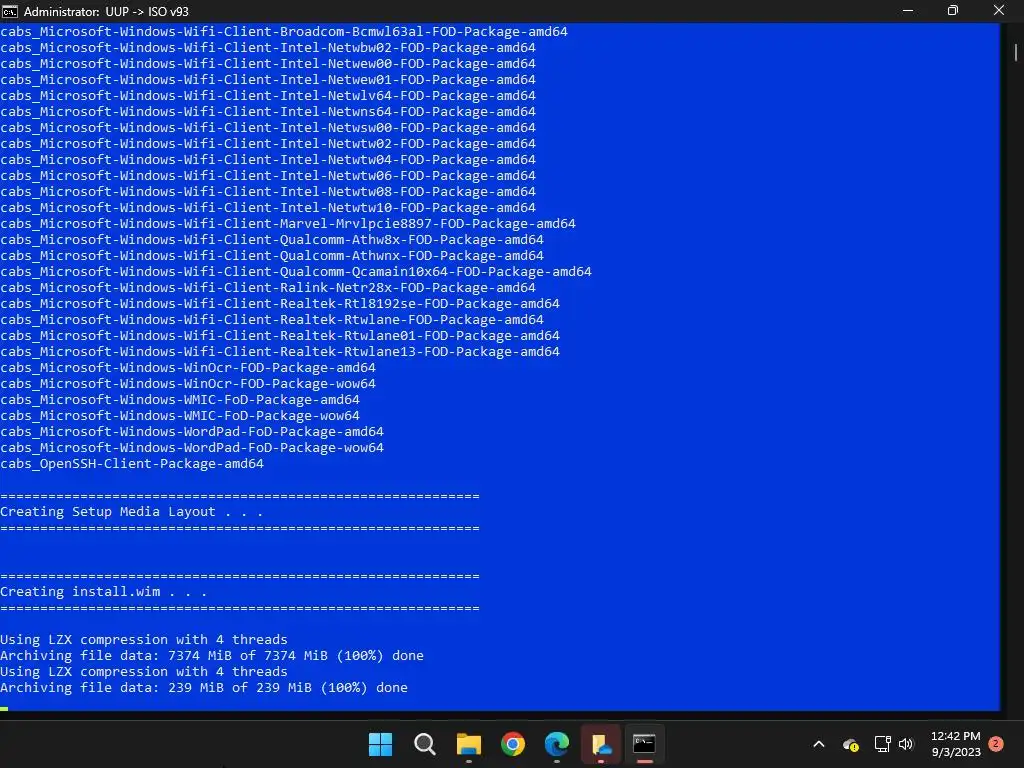Show hidden system tray icons
The width and height of the screenshot is (1024, 768).
pyautogui.click(x=819, y=744)
